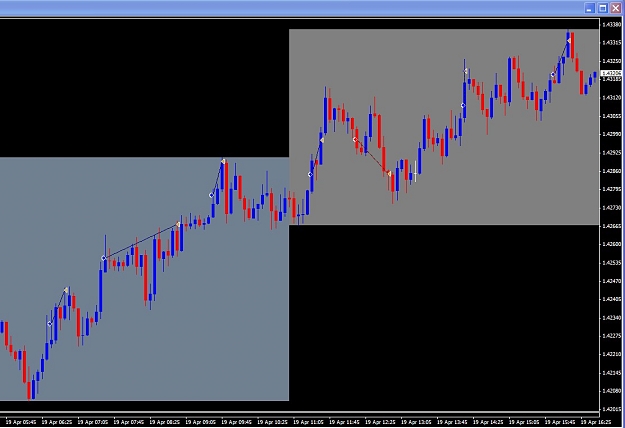Viewport: 625px width, 428px height.
Task: Click the 19 Apr 06:25 time label
Action: (x=57, y=422)
